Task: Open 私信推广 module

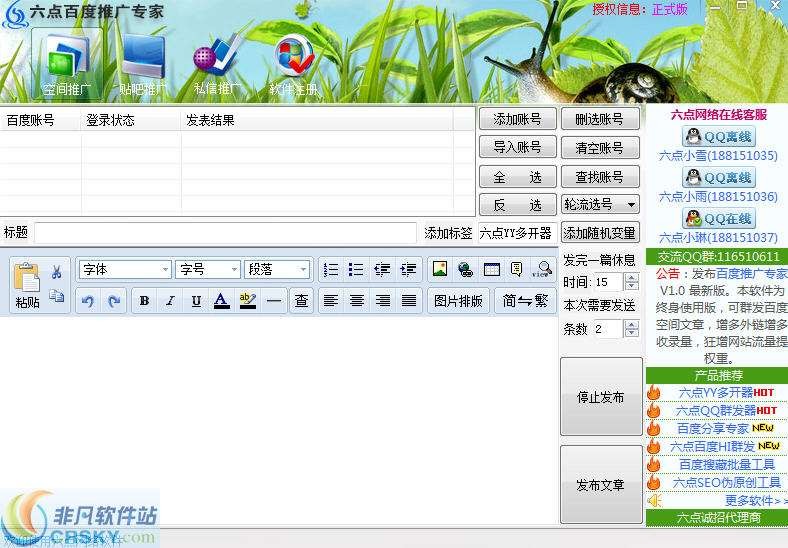Action: (217, 64)
